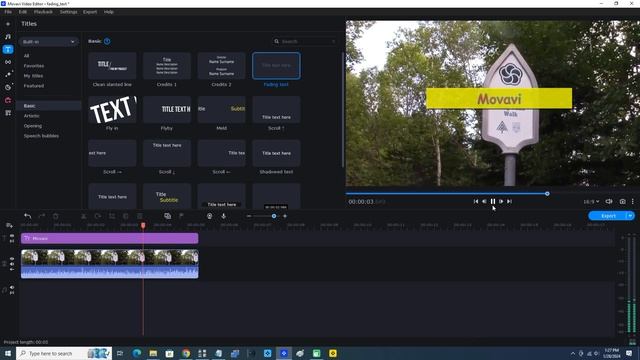The width and height of the screenshot is (640, 360).
Task: Click the Overlay mode icon
Action: point(167,216)
